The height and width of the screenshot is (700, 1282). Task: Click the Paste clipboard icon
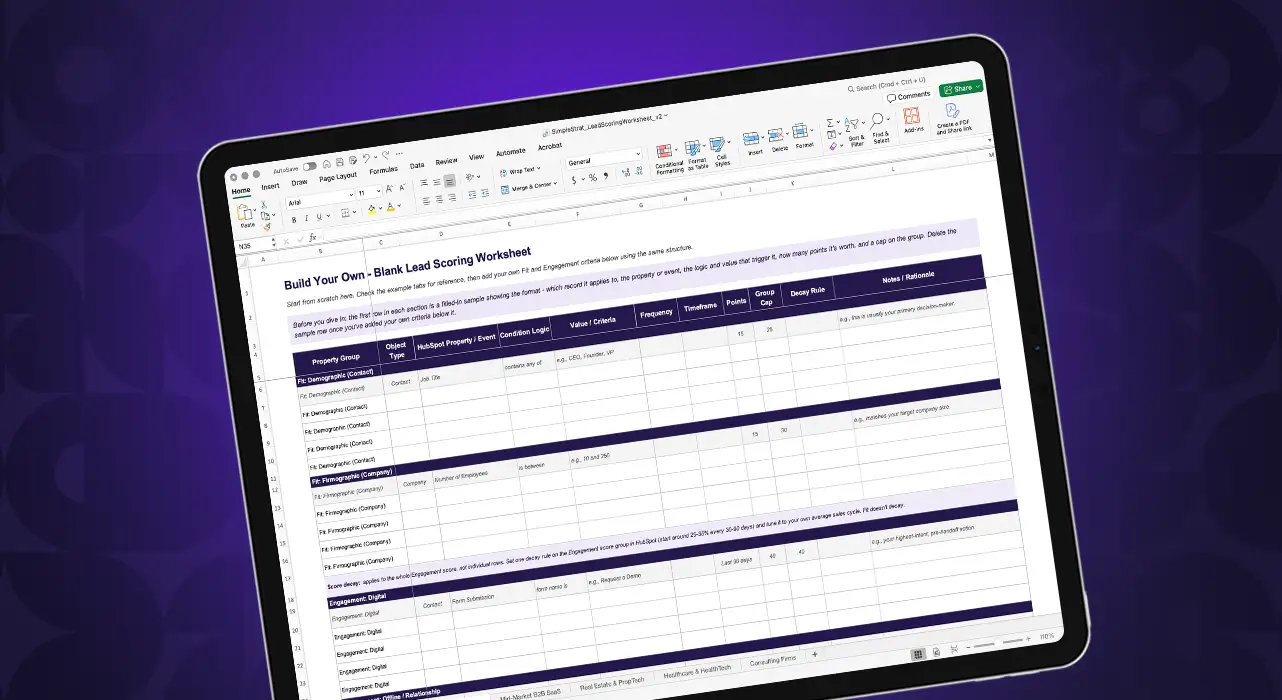(x=245, y=213)
